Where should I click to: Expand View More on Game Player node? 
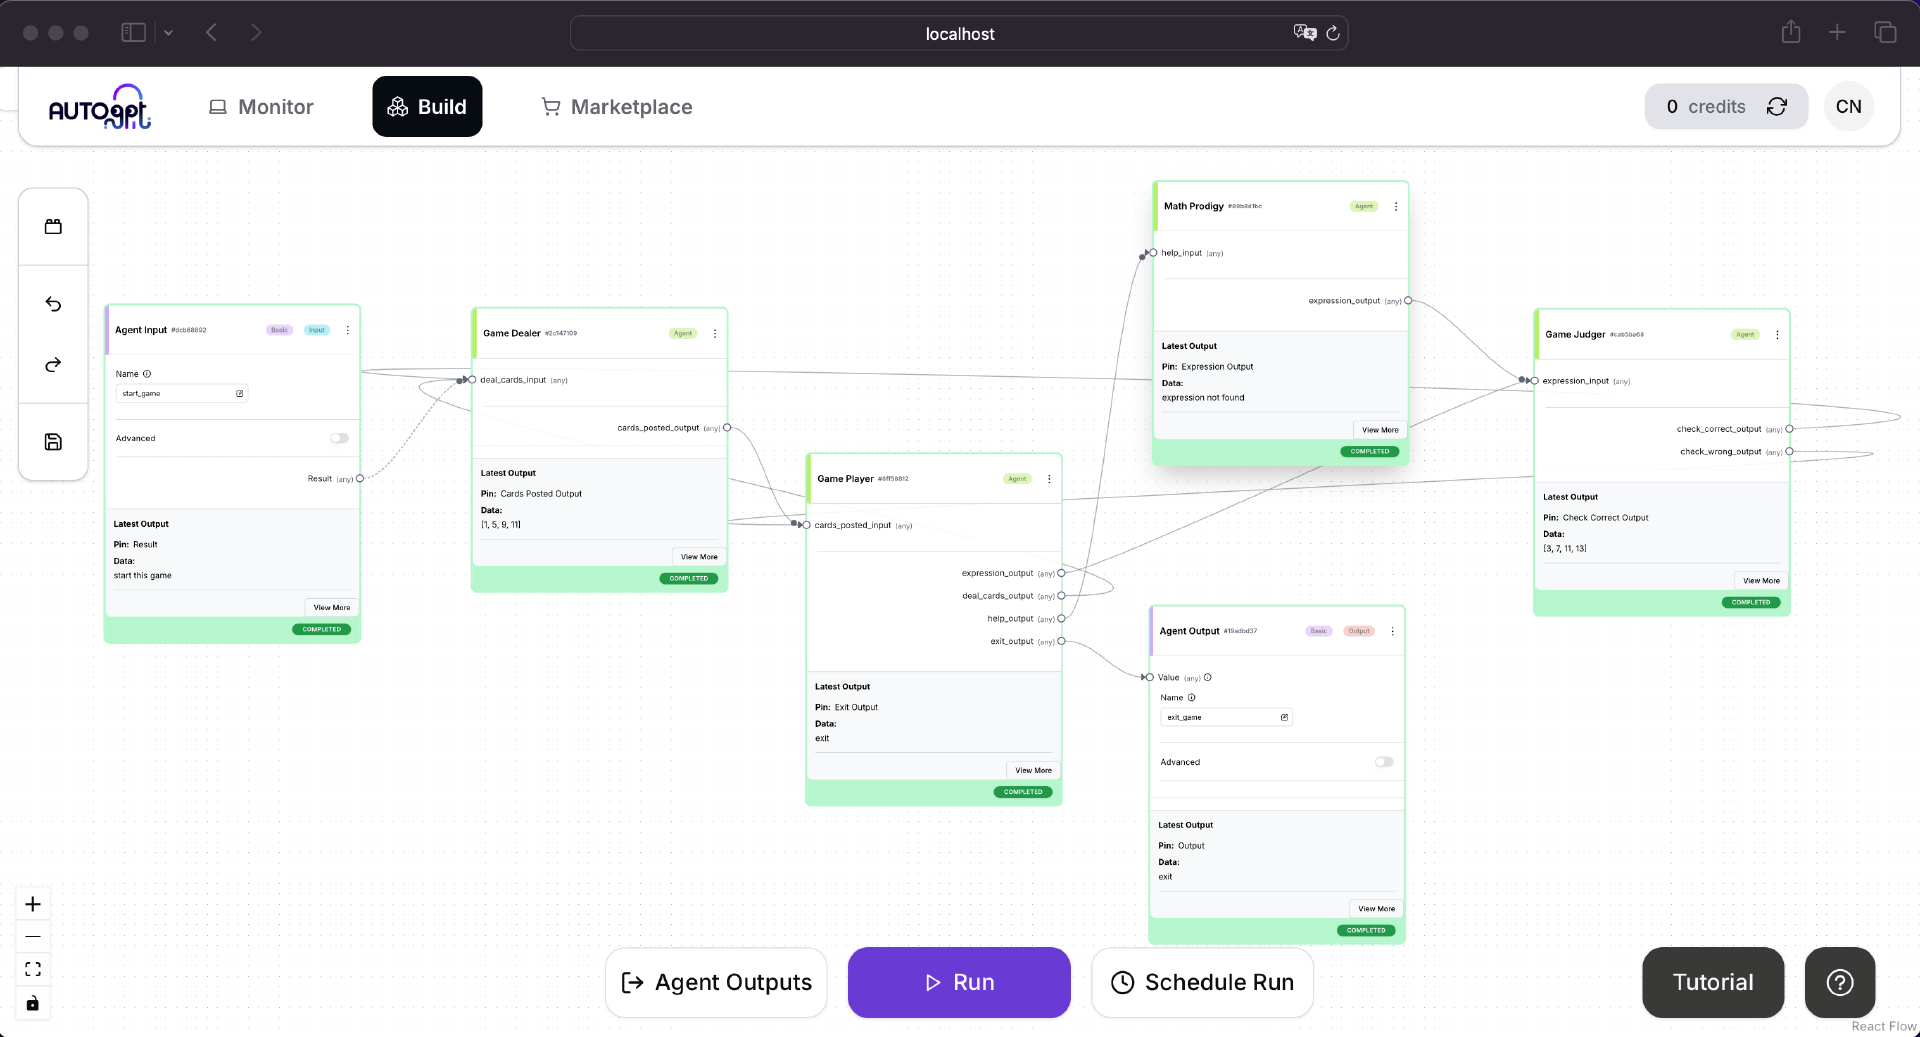(x=1033, y=771)
